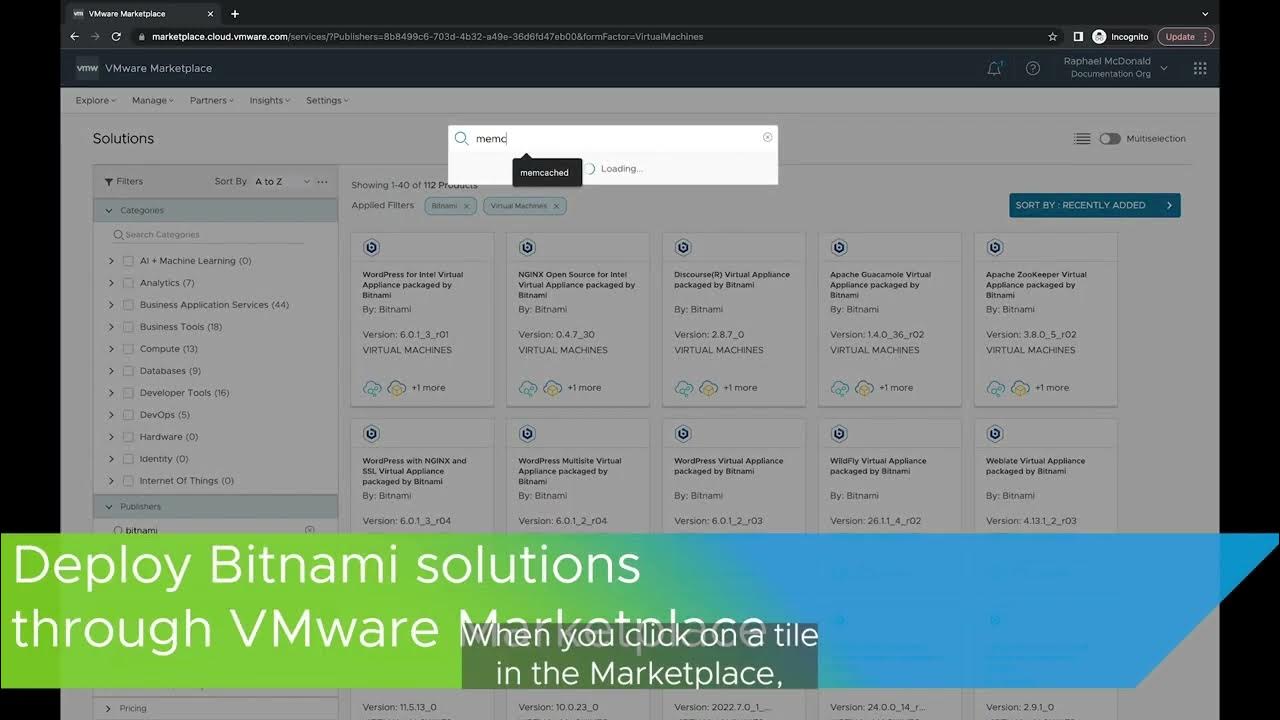Clear the search field text
Screen dimensions: 1280x720
point(768,137)
